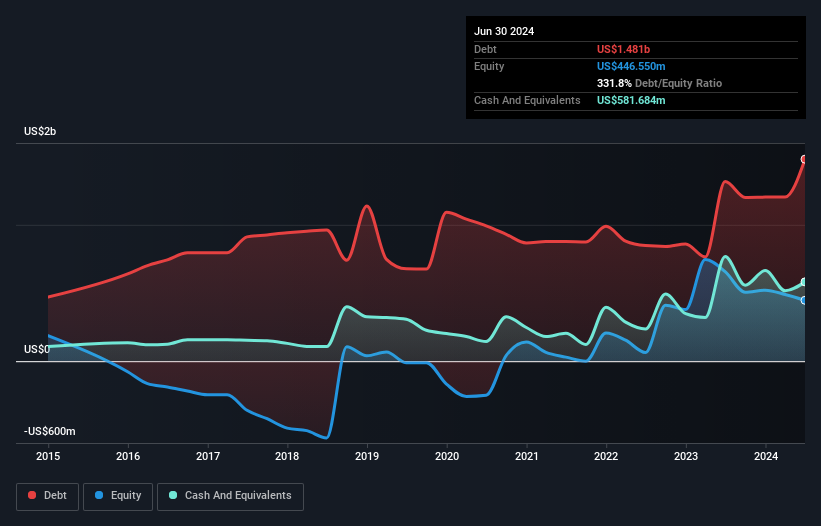Click the 2017 x-axis label
The height and width of the screenshot is (526, 821).
(x=208, y=456)
